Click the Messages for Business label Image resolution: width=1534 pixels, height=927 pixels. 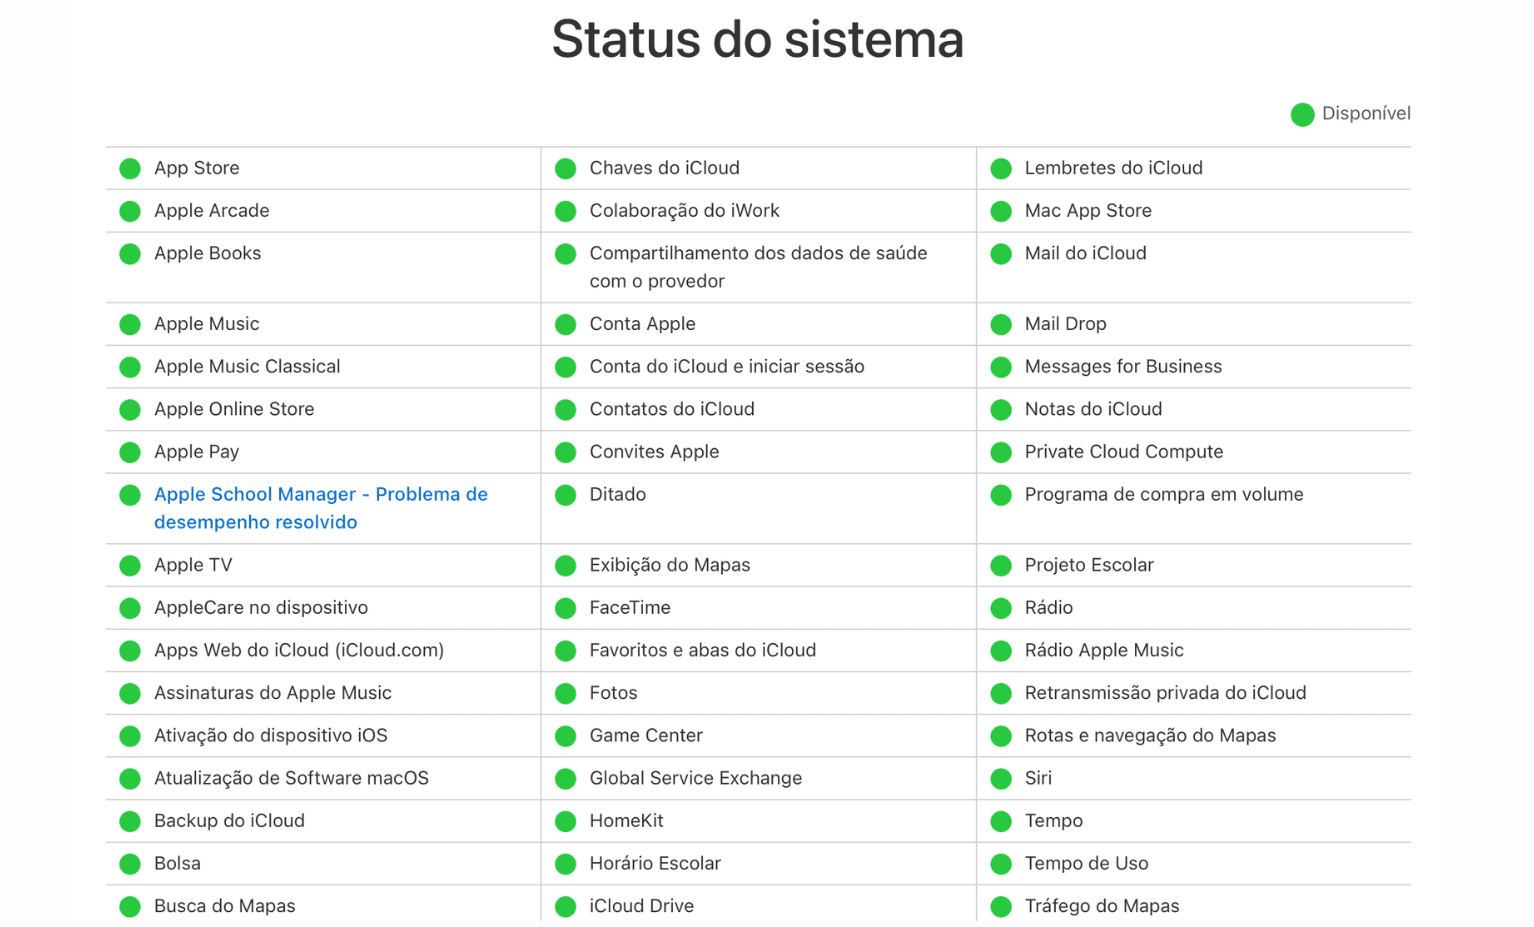pyautogui.click(x=1123, y=366)
